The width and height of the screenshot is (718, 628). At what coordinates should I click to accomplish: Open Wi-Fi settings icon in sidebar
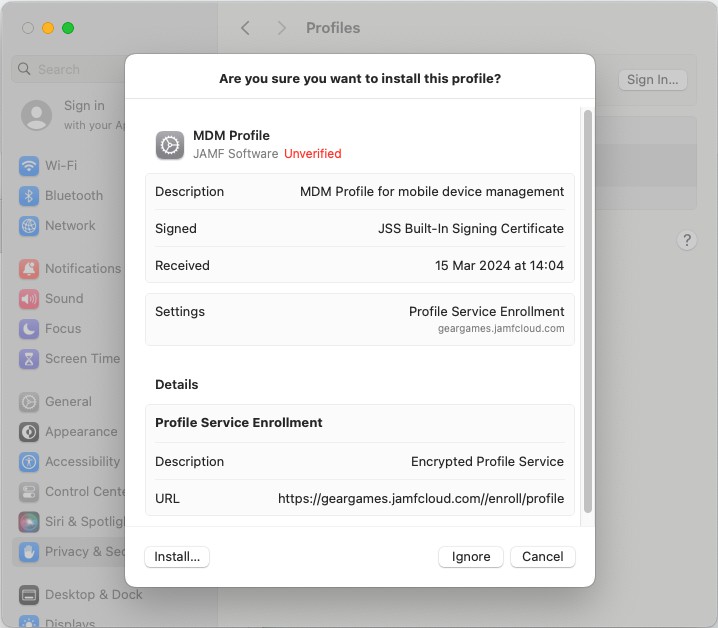29,166
